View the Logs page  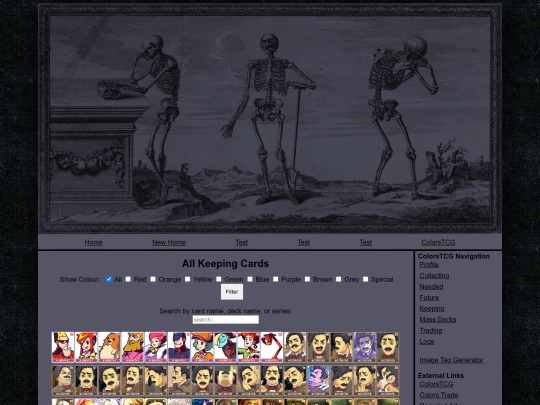tap(427, 342)
